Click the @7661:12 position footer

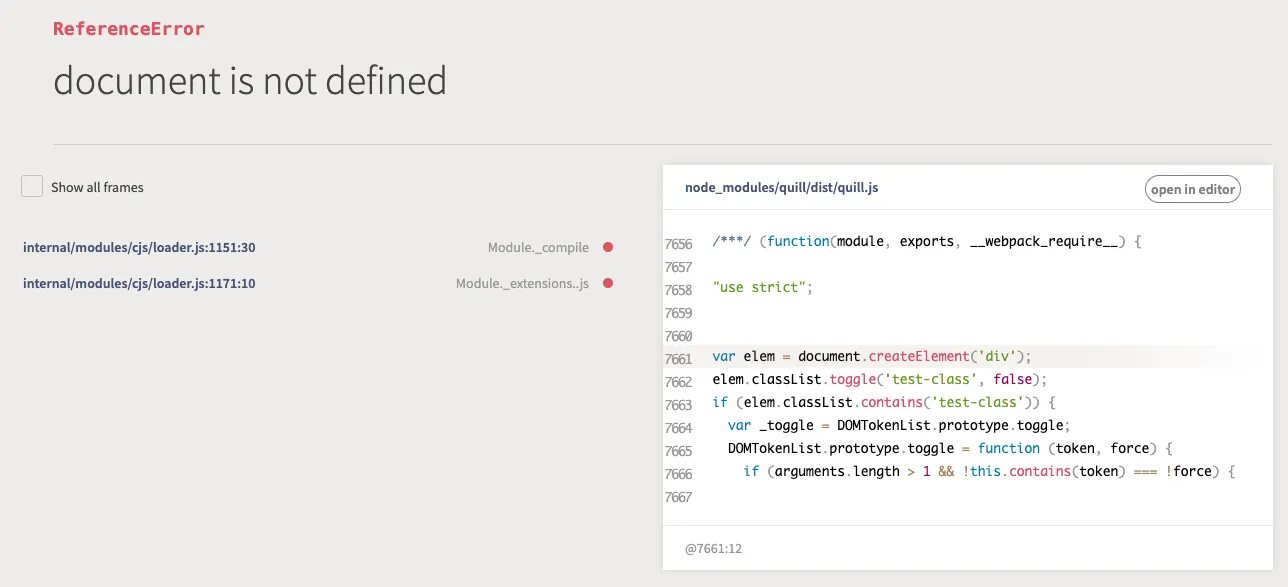713,548
